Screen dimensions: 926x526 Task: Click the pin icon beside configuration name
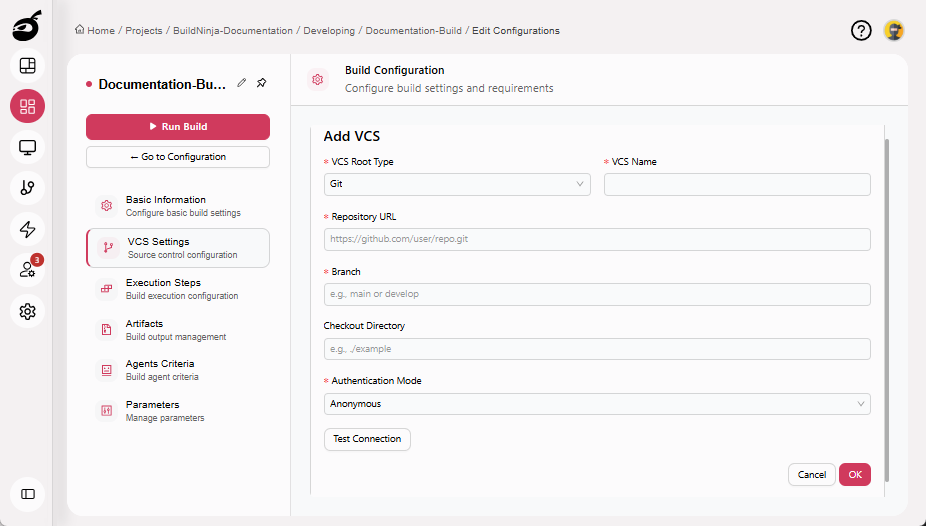click(262, 83)
